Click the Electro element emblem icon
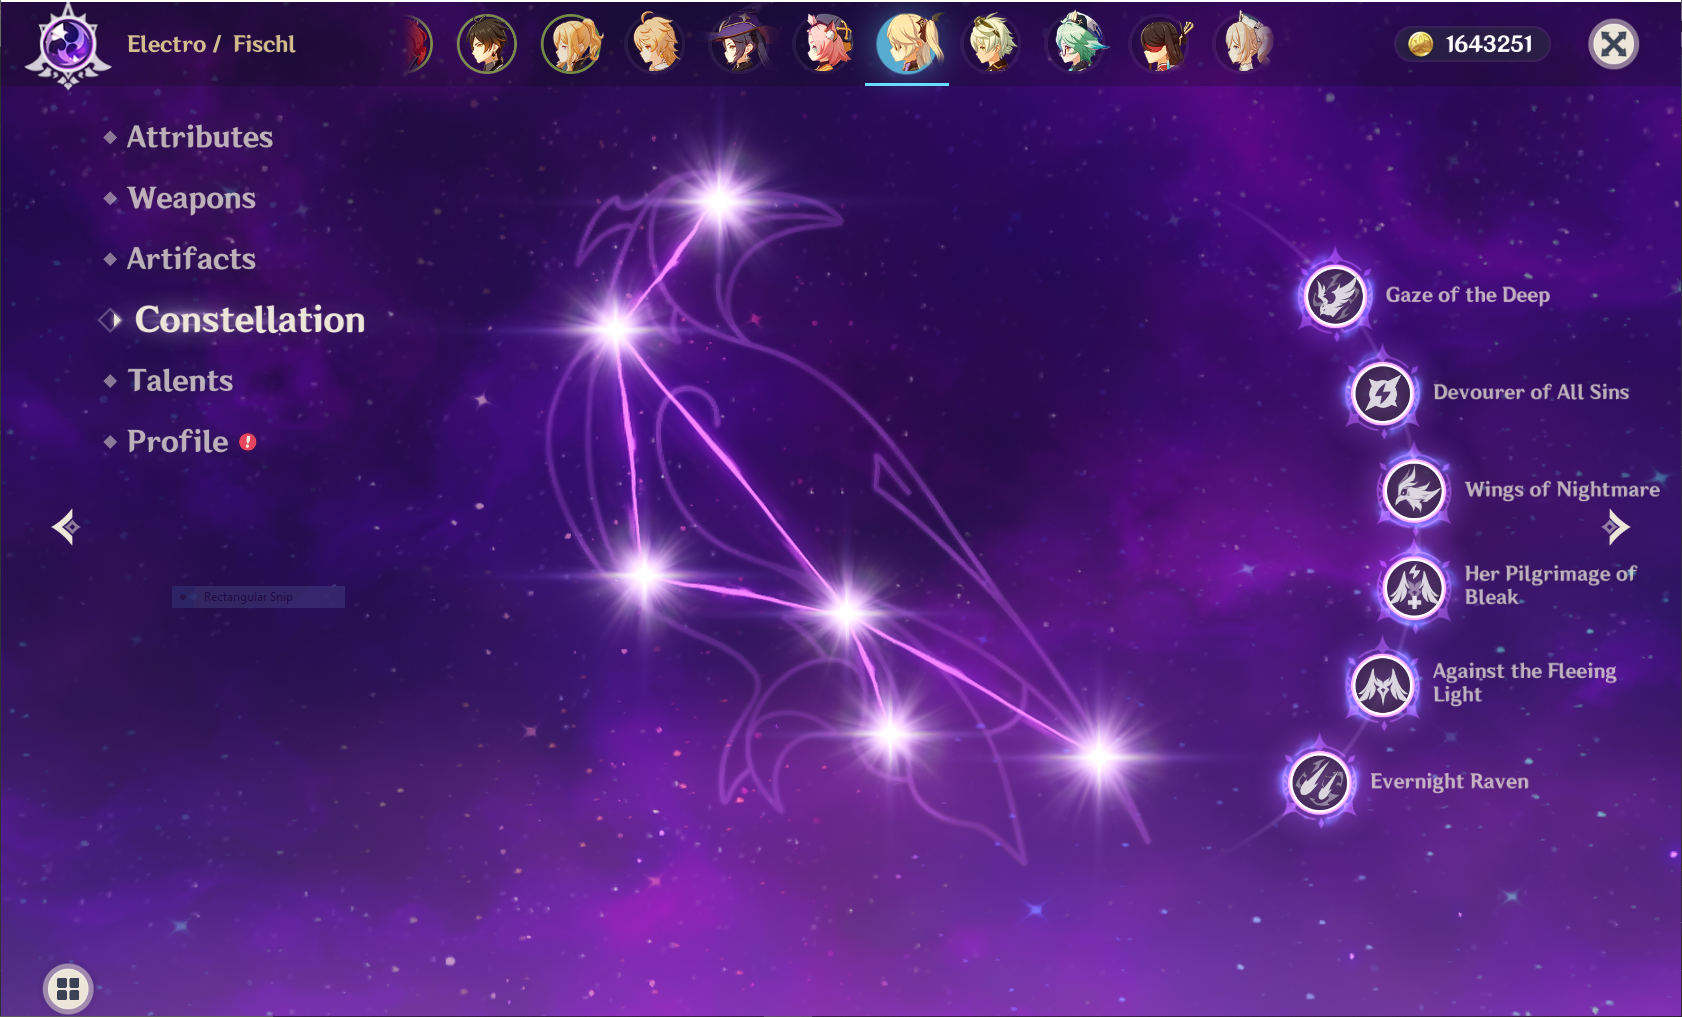The width and height of the screenshot is (1682, 1017). [68, 45]
